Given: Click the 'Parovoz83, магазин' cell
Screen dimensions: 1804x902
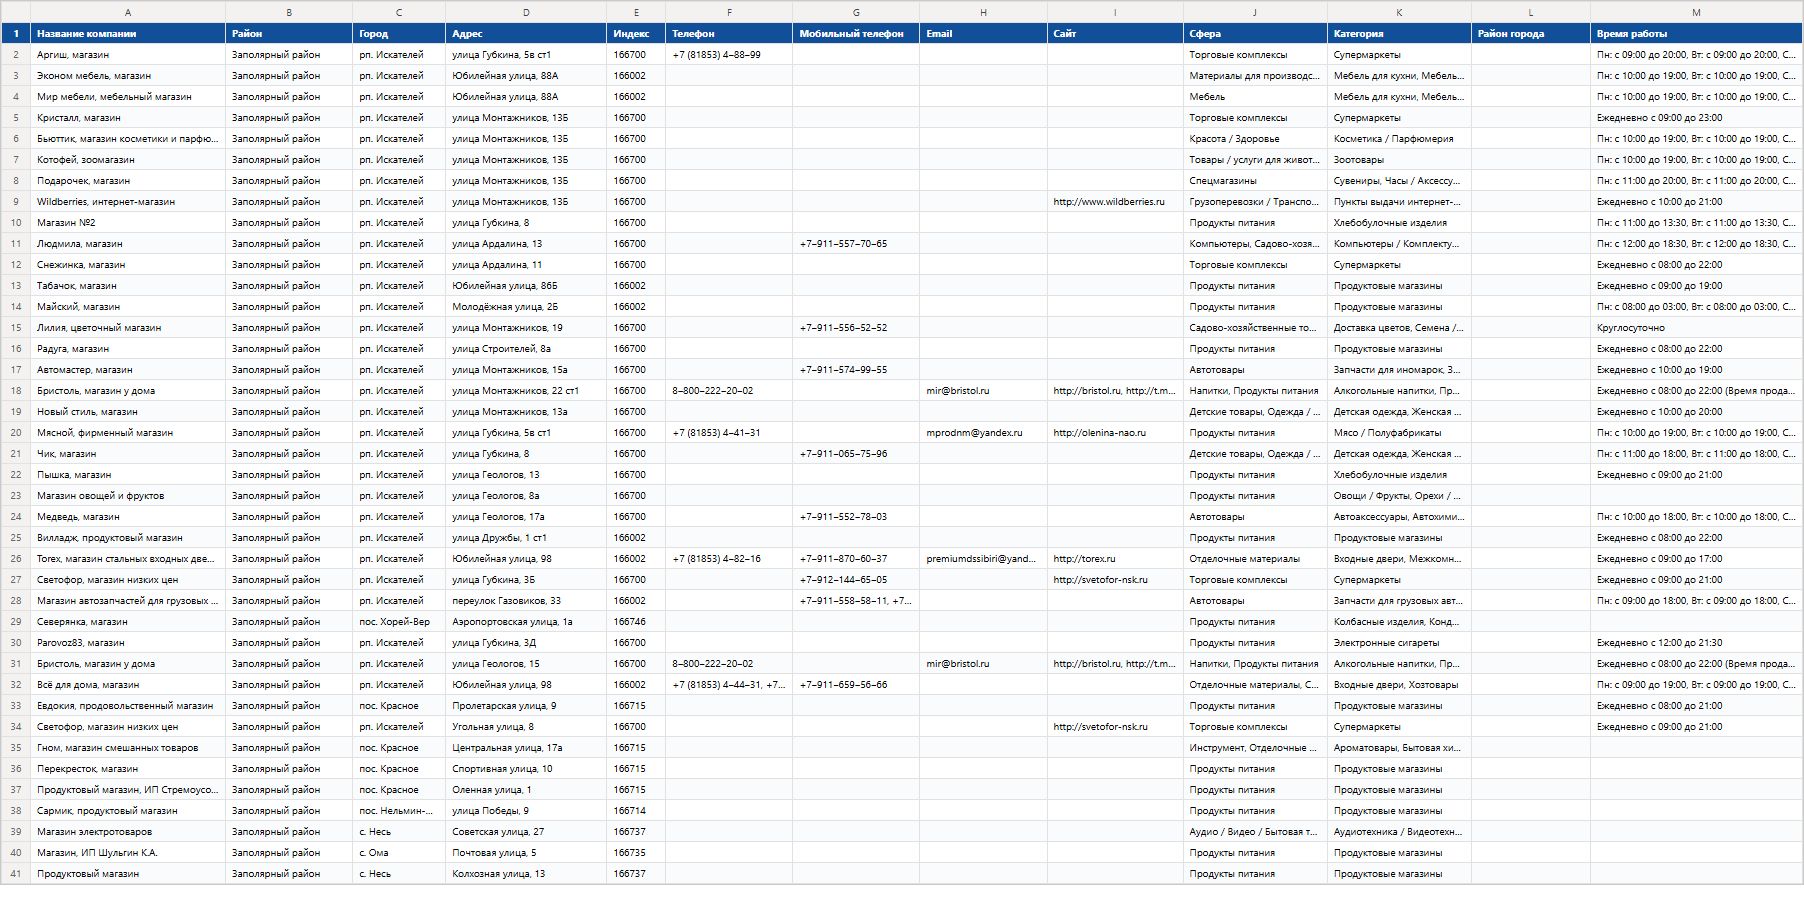Looking at the screenshot, I should coord(128,643).
